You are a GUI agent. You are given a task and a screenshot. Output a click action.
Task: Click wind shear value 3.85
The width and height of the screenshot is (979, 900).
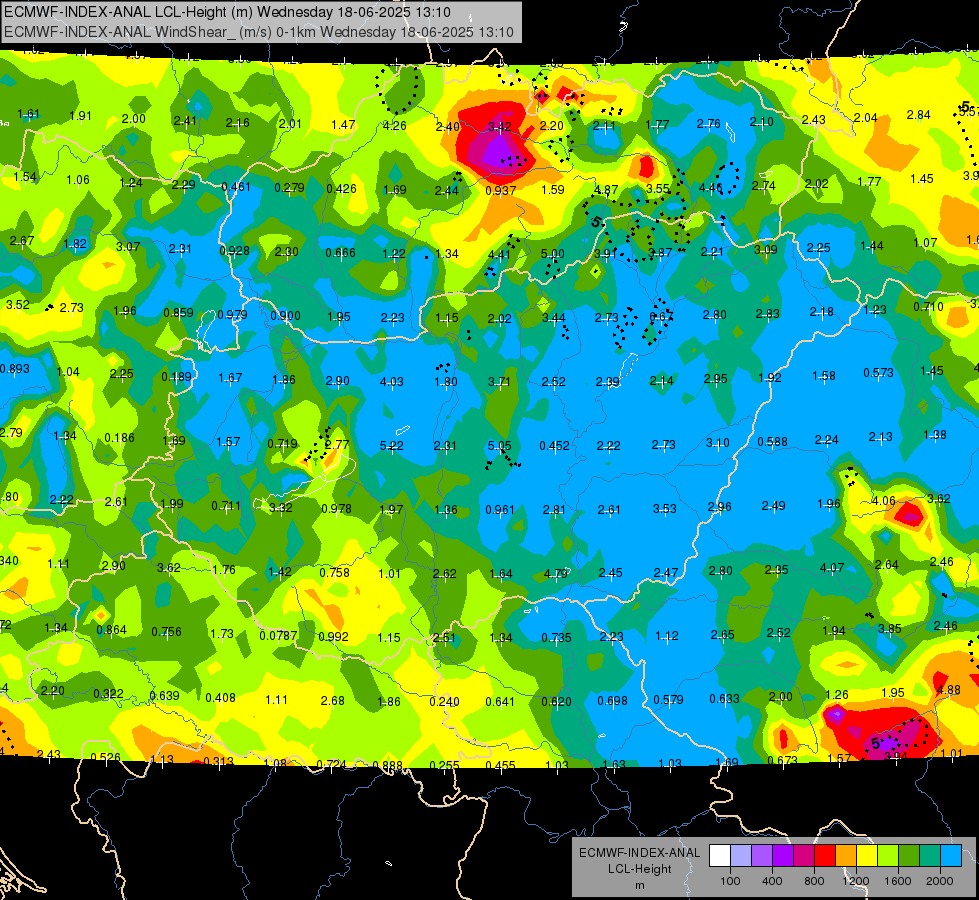889,629
